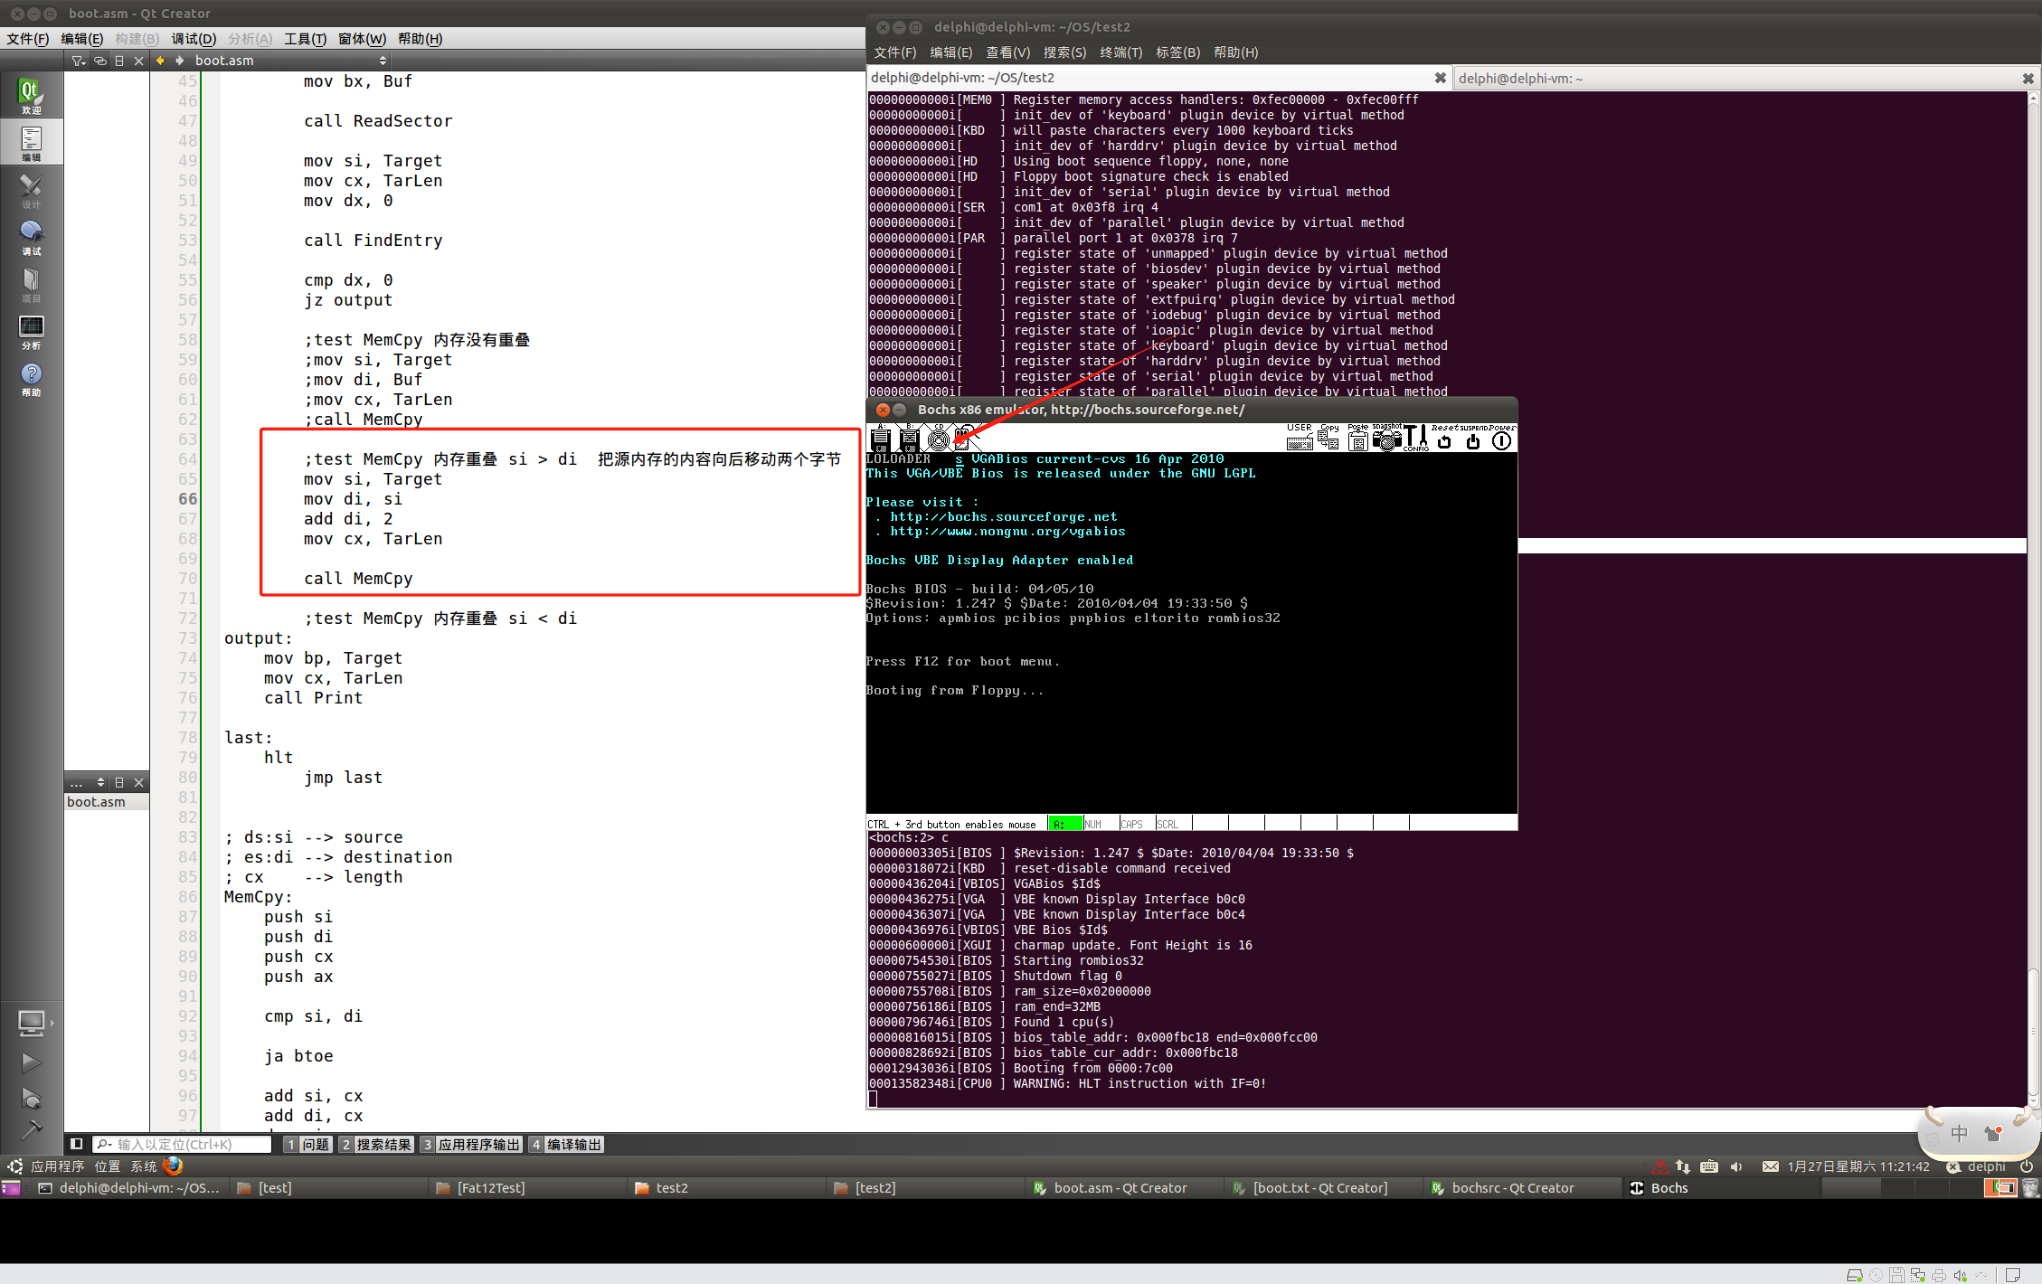Open the Analyze (分析) mode icon

tap(30, 332)
